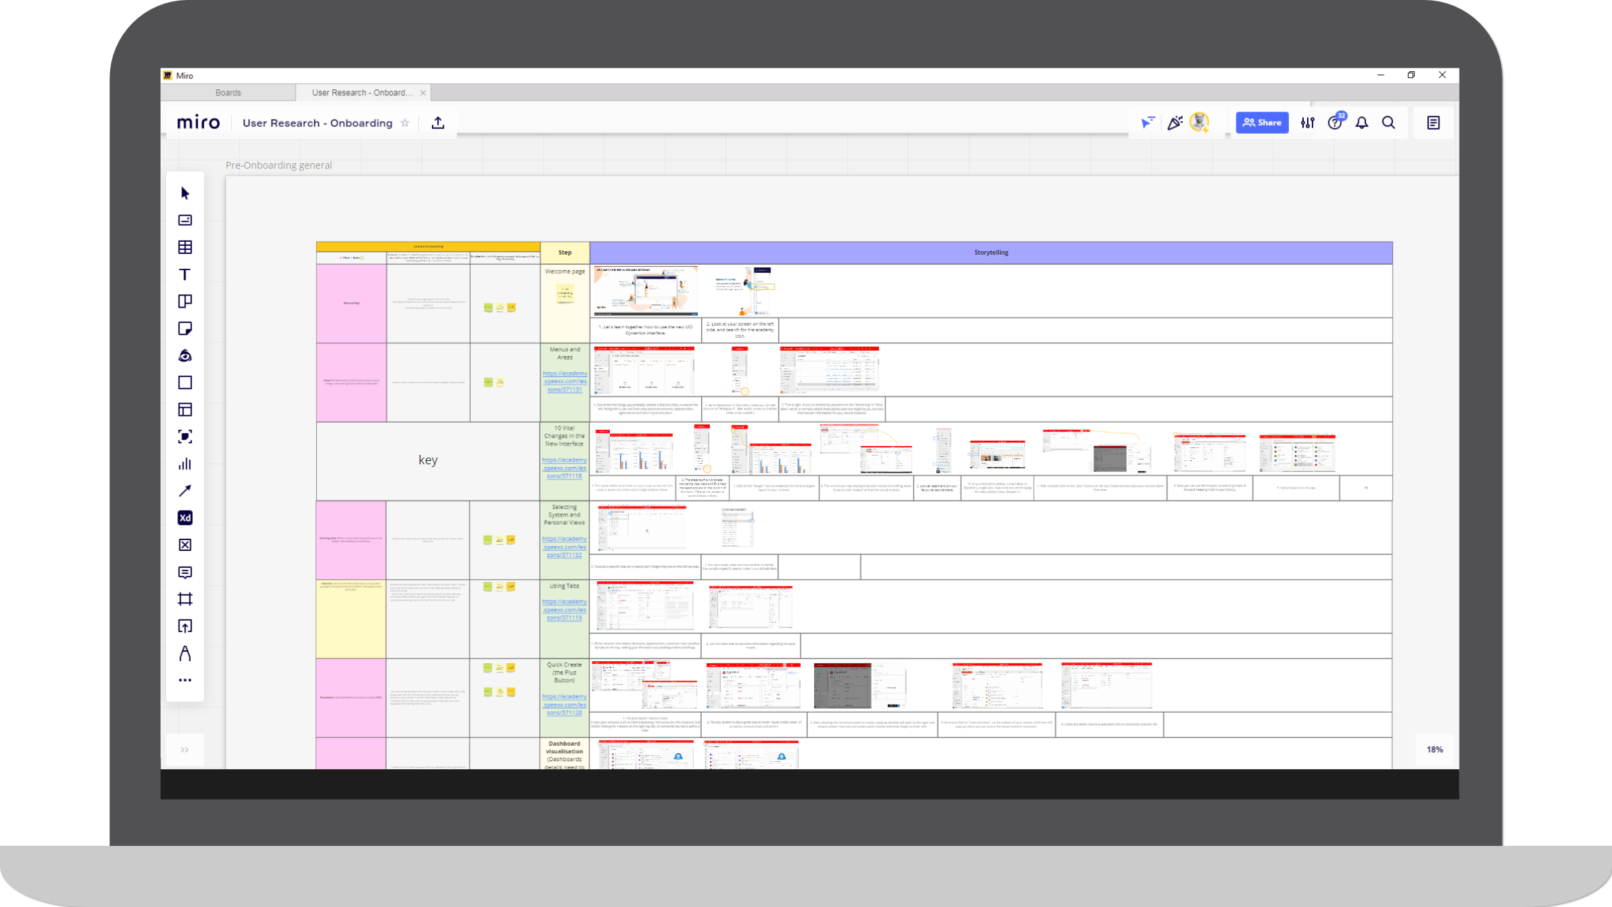This screenshot has width=1612, height=907.
Task: Click the Export board upload icon
Action: tap(438, 123)
